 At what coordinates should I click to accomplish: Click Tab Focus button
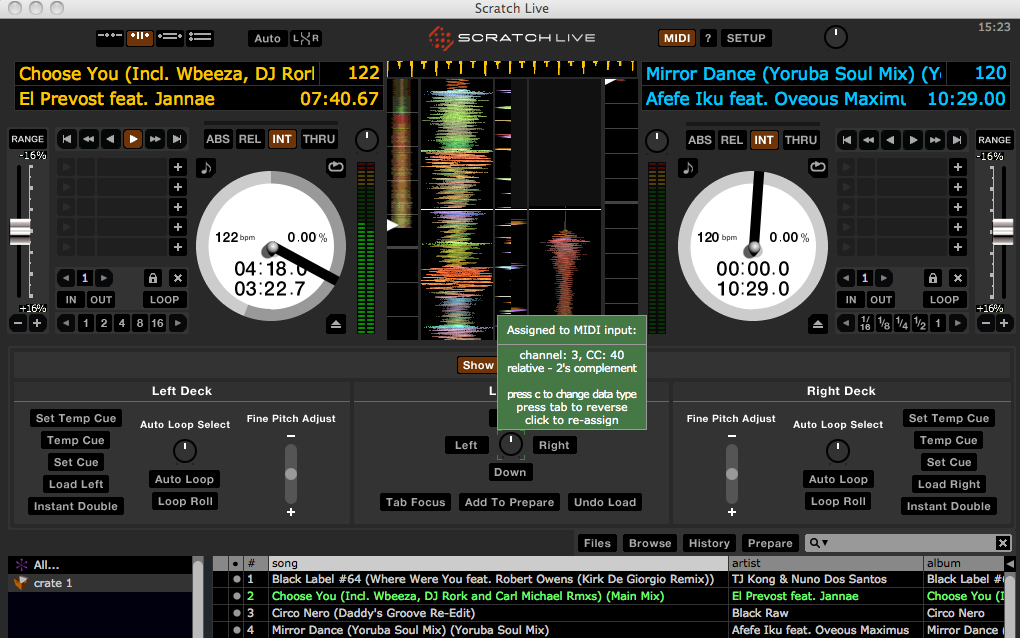pyautogui.click(x=415, y=502)
